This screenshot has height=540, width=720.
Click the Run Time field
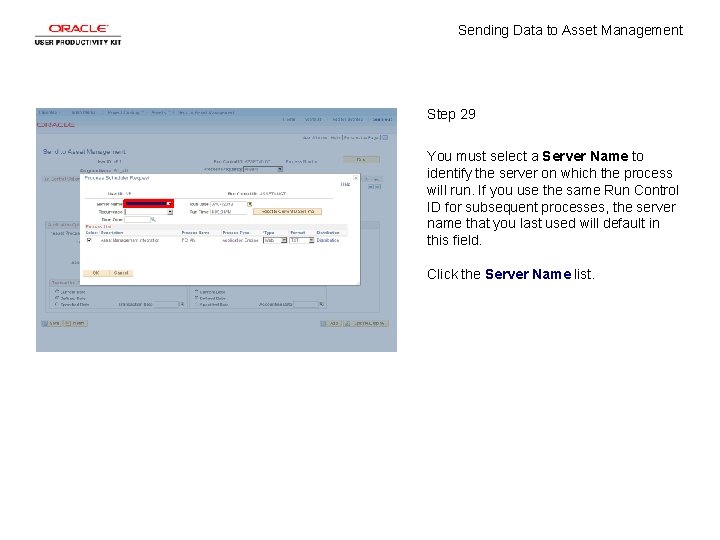228,212
